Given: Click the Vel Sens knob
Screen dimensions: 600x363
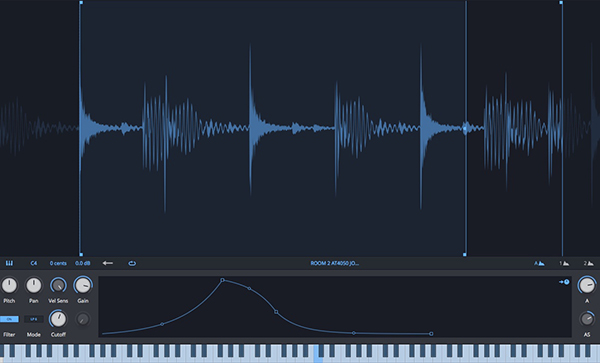Looking at the screenshot, I should click(x=58, y=285).
